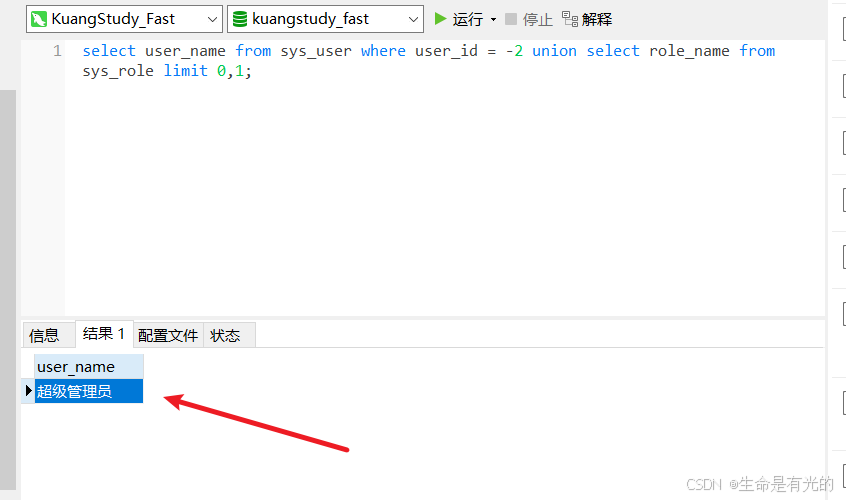846x500 pixels.
Task: Click inside the SQL query editor text
Action: 428,61
